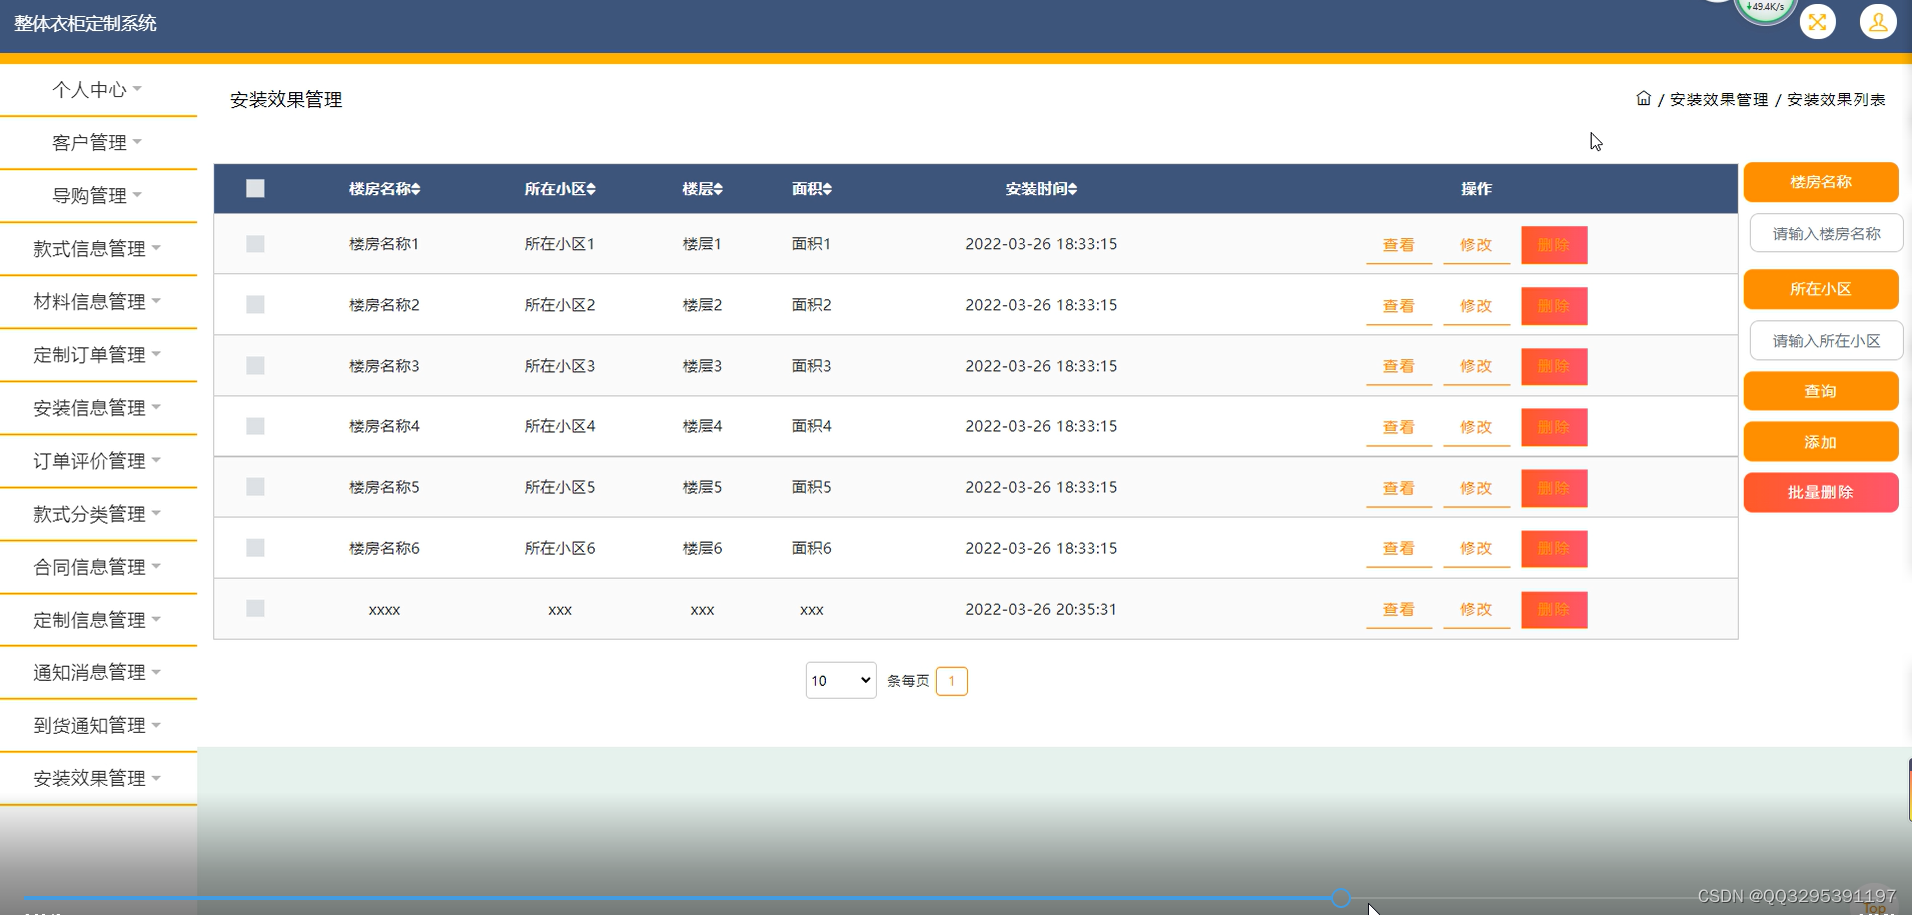
Task: Click the 所在小区 orange filter label
Action: [x=1821, y=289]
